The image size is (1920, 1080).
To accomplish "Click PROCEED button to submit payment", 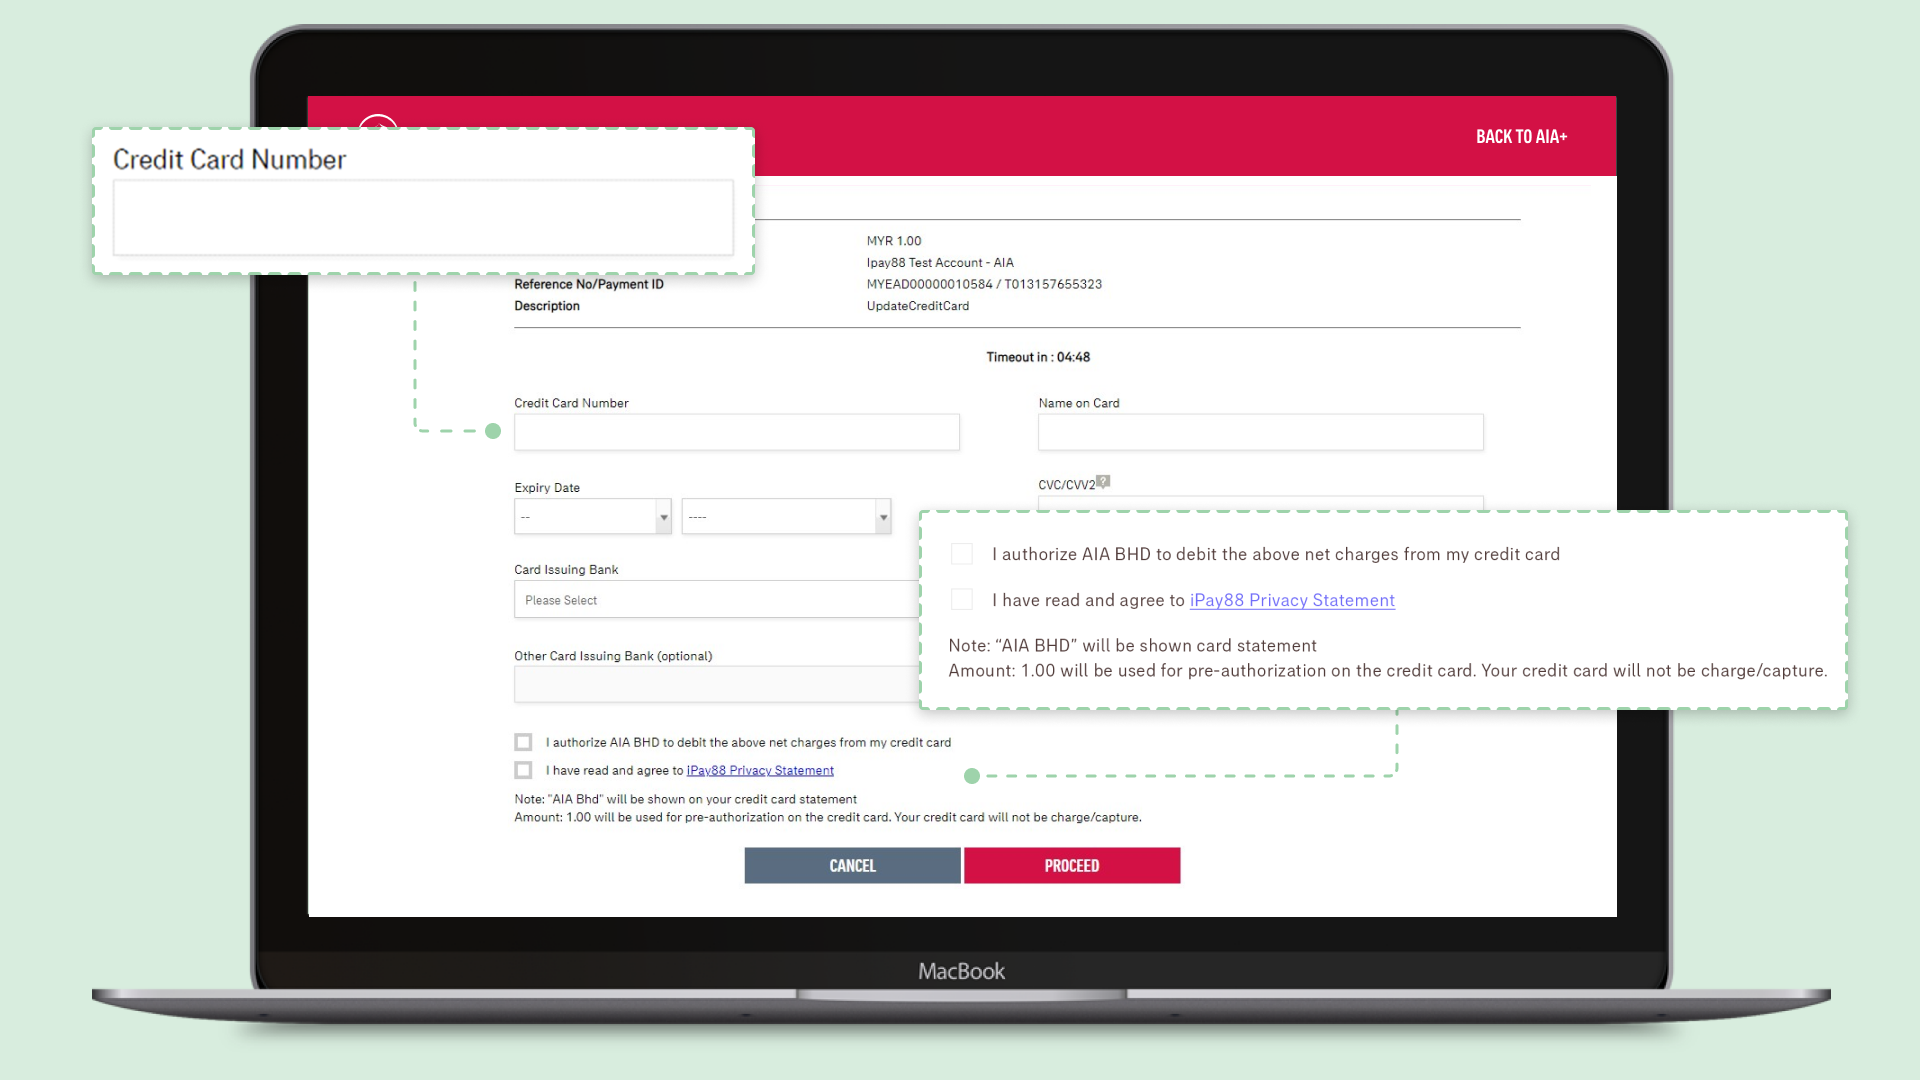I will (x=1071, y=865).
